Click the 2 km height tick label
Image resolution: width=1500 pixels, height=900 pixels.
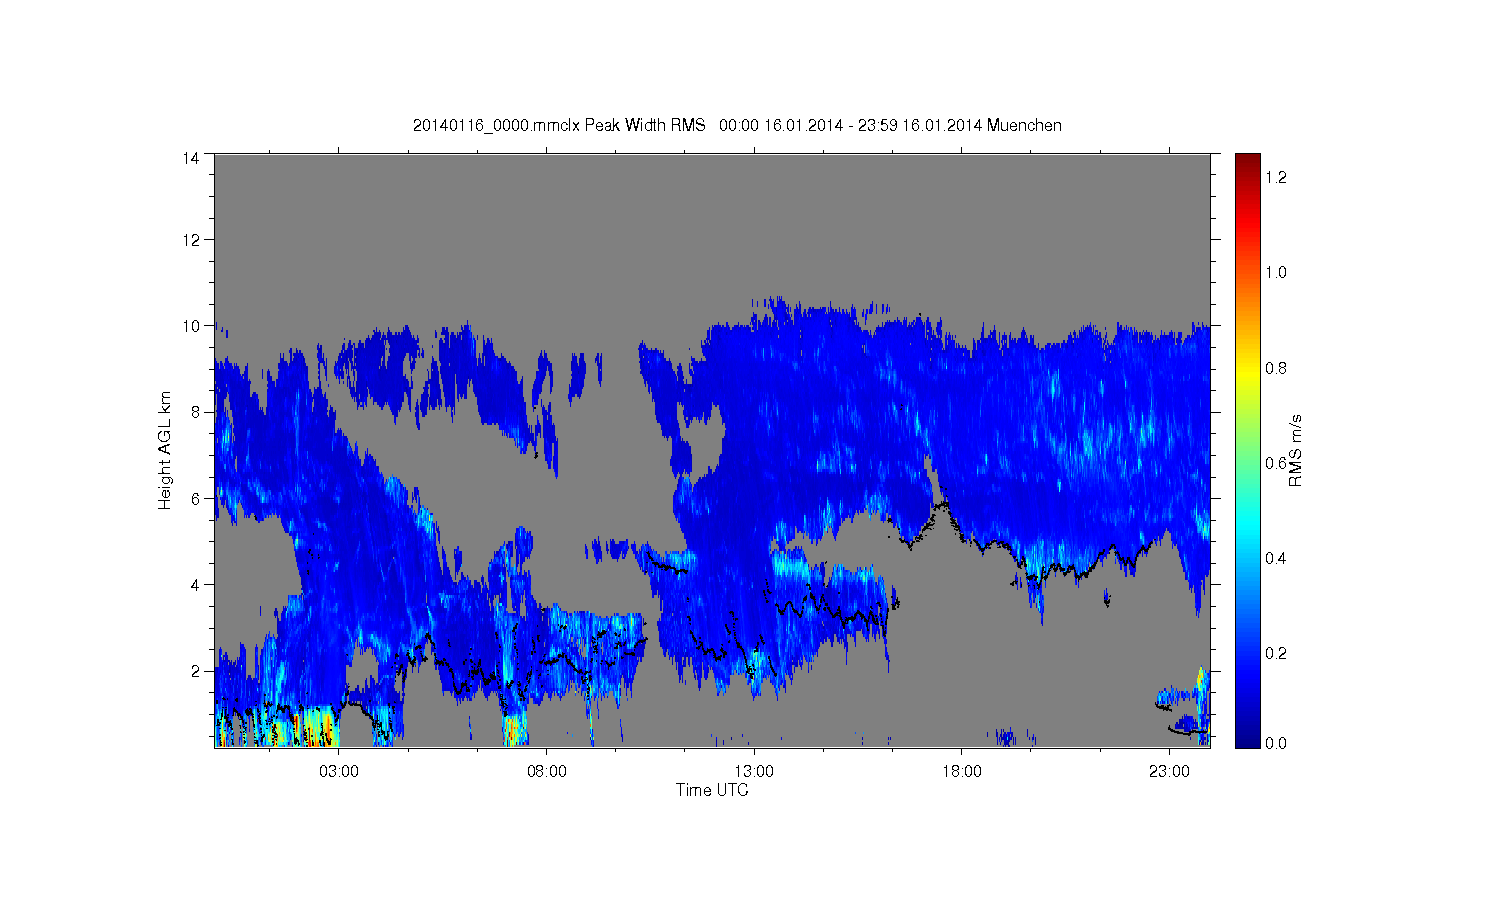tap(195, 670)
